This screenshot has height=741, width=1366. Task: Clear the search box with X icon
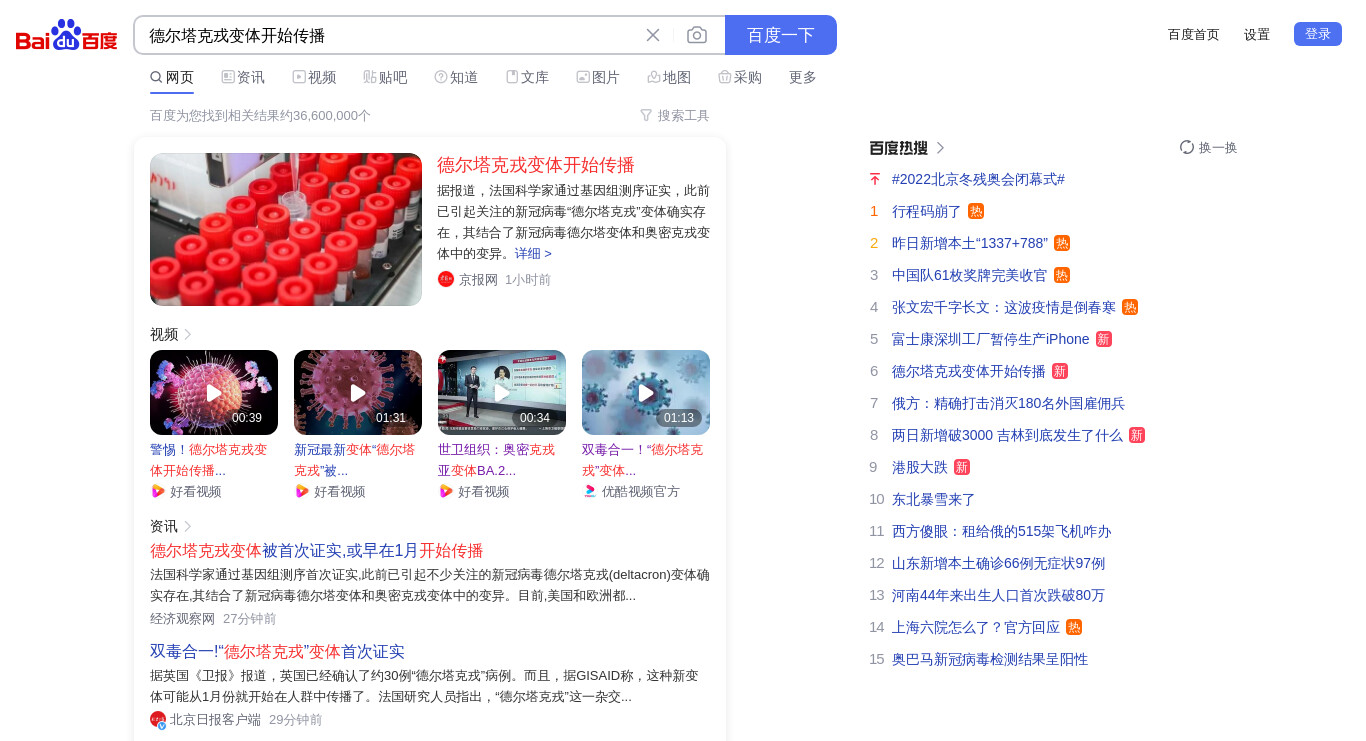(x=653, y=35)
